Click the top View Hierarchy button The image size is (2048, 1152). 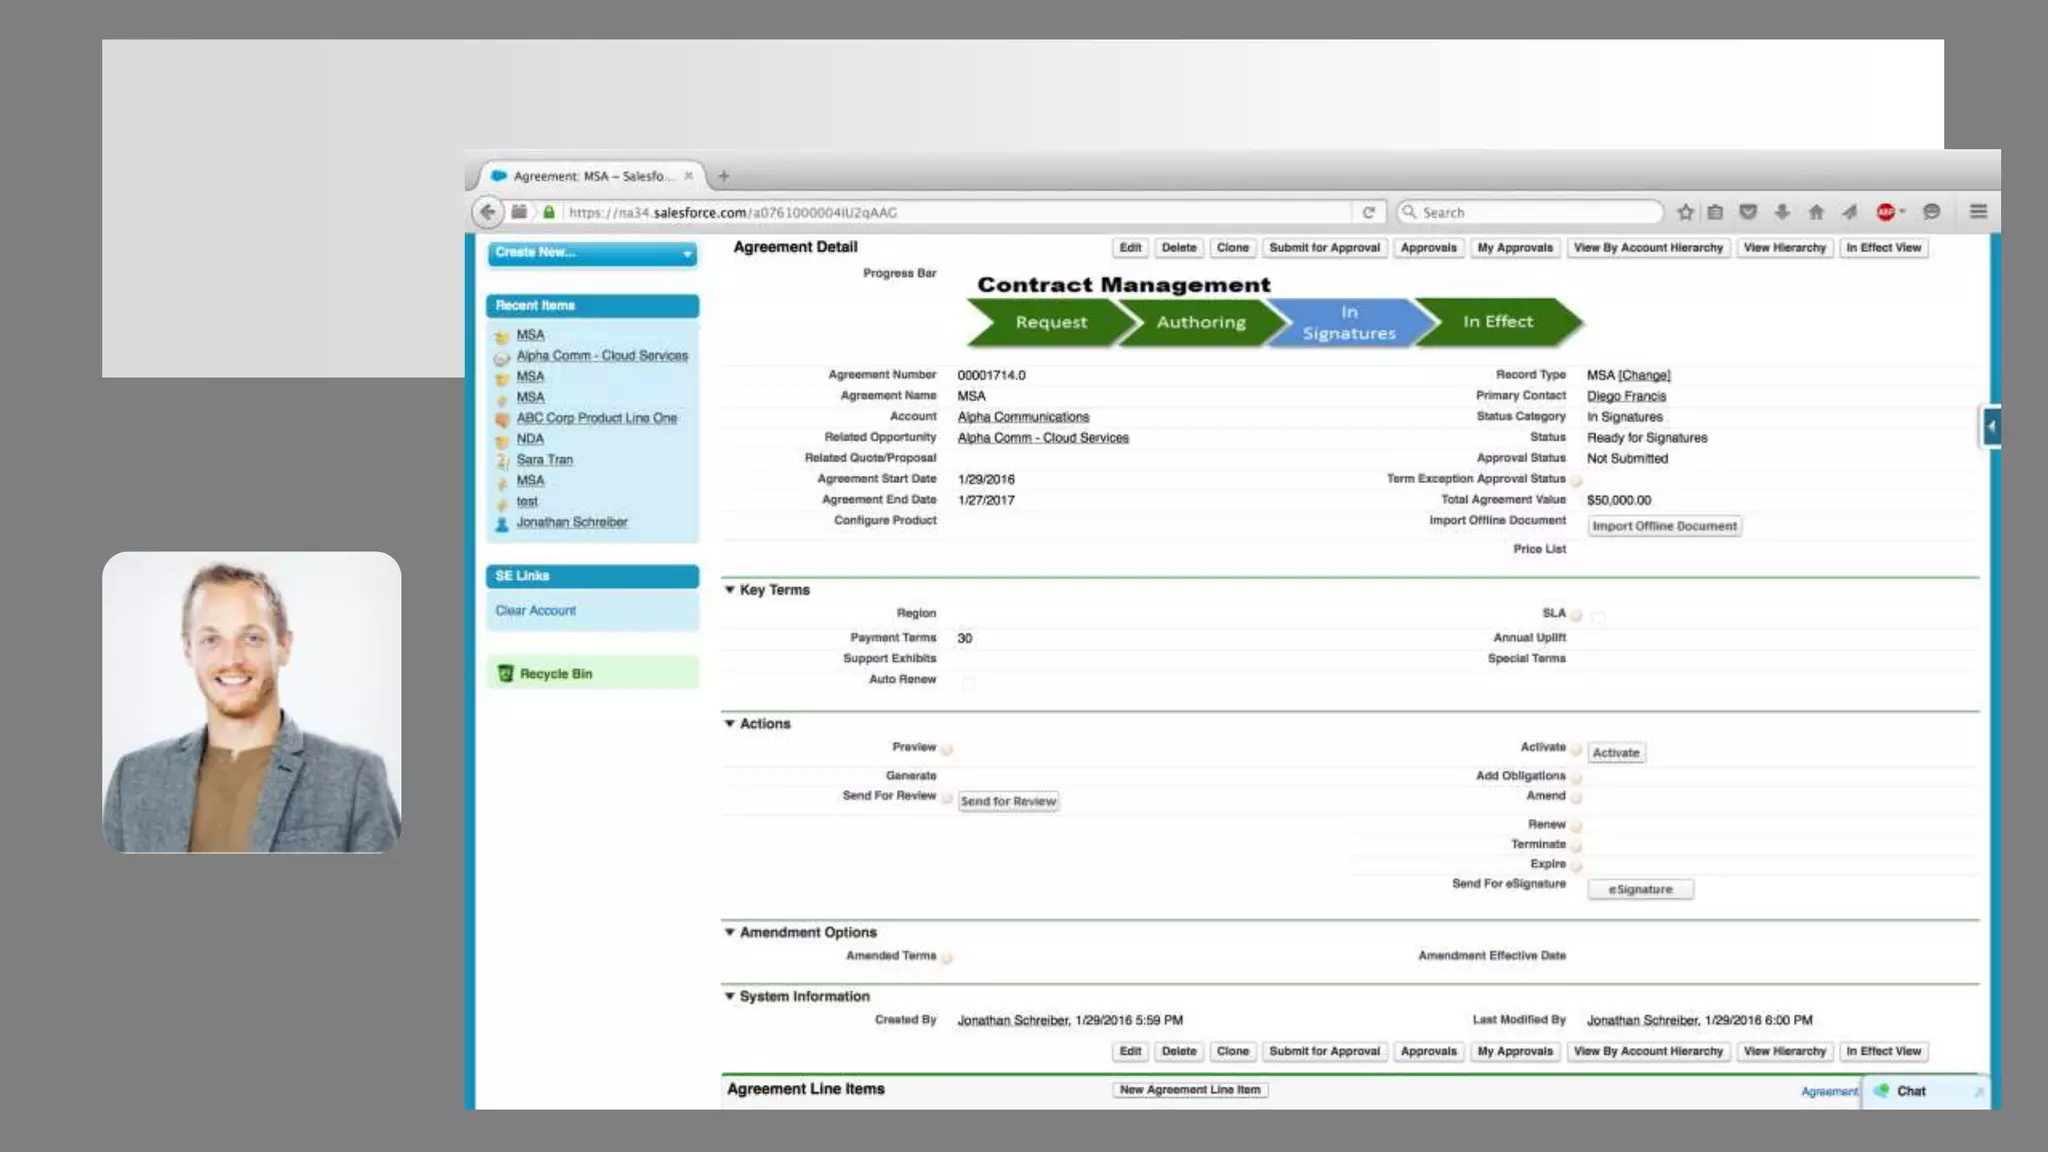(x=1784, y=248)
